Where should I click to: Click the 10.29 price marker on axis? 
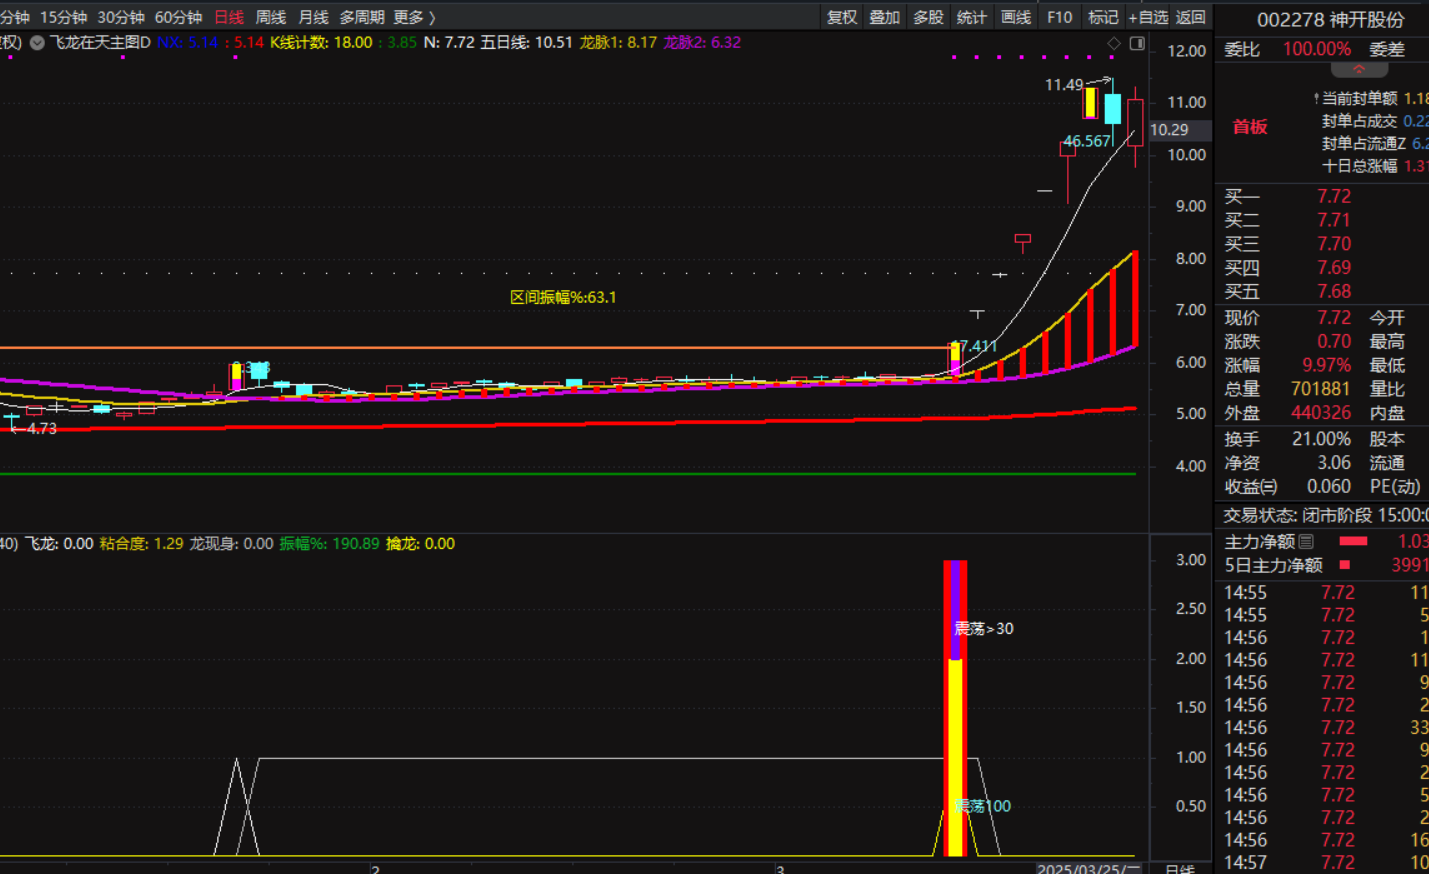click(x=1170, y=130)
